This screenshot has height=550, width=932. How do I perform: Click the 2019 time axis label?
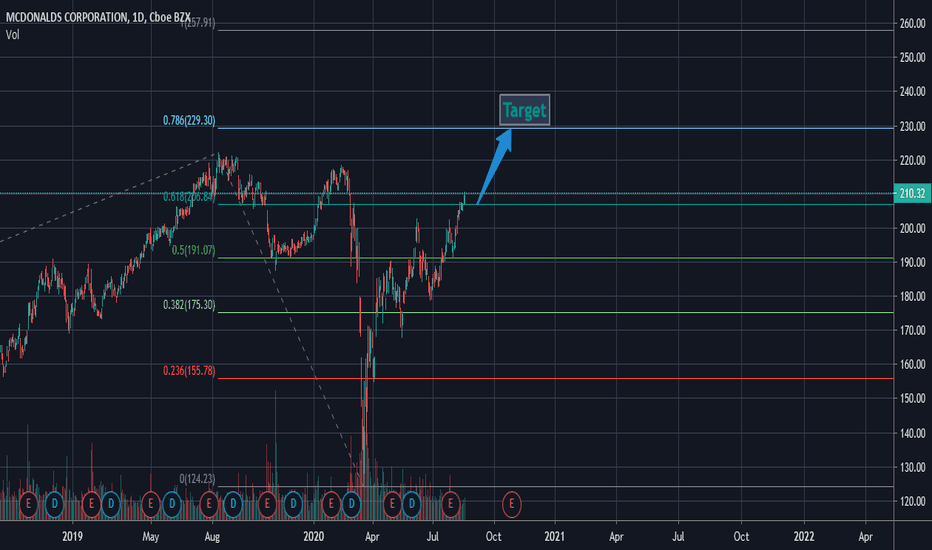[x=72, y=536]
